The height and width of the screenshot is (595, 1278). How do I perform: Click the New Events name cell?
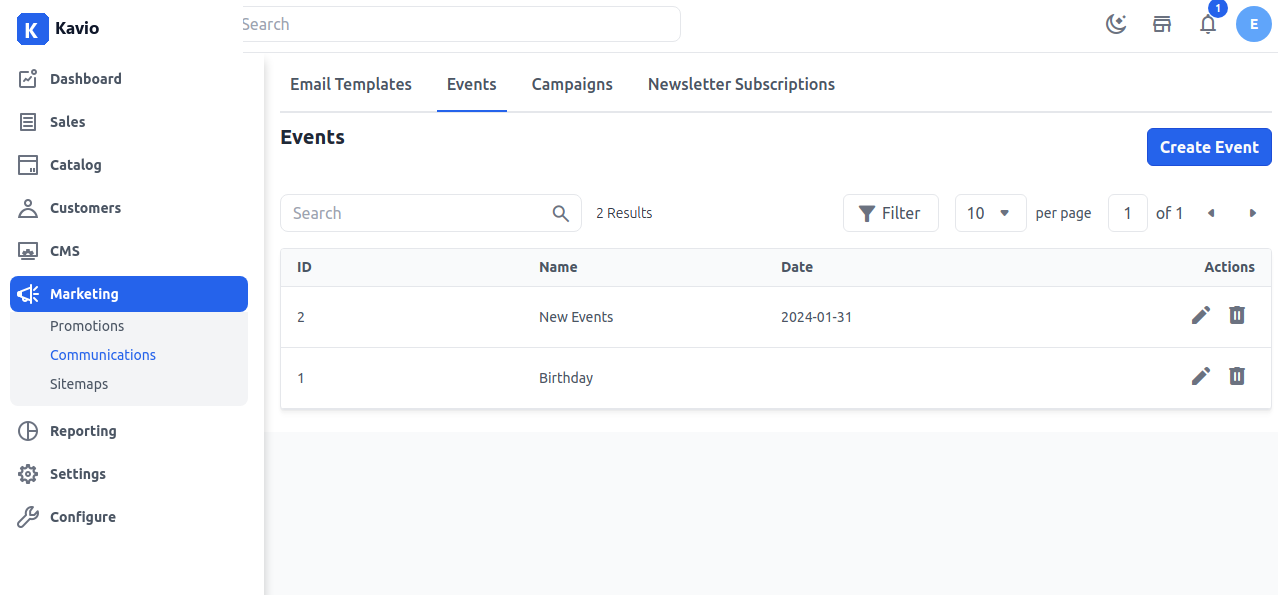pyautogui.click(x=576, y=317)
